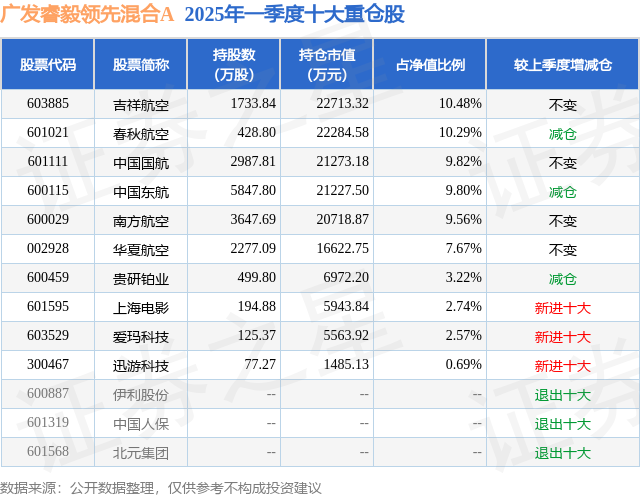
Task: Click market value 22713.32
Action: click(x=342, y=104)
